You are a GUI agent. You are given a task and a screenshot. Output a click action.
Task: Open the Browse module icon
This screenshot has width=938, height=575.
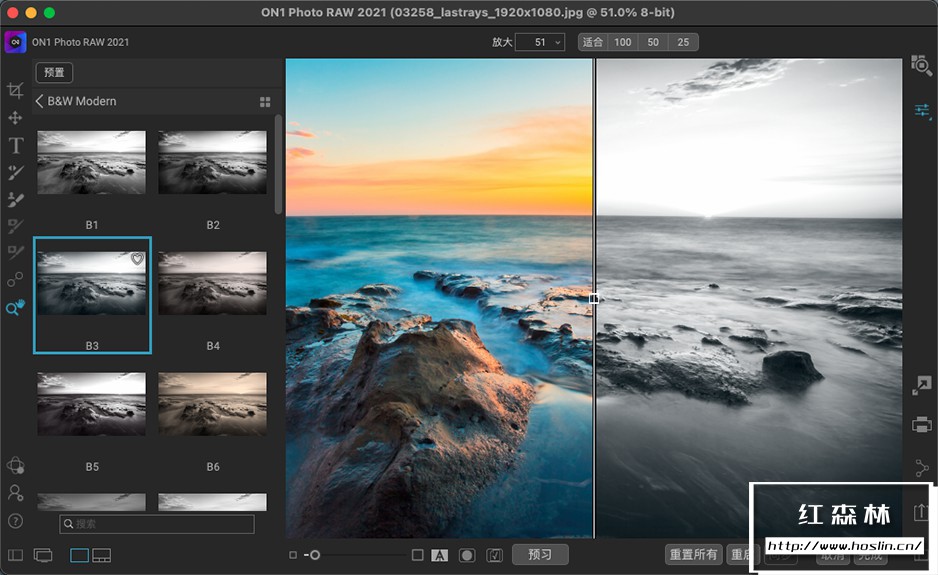point(921,66)
